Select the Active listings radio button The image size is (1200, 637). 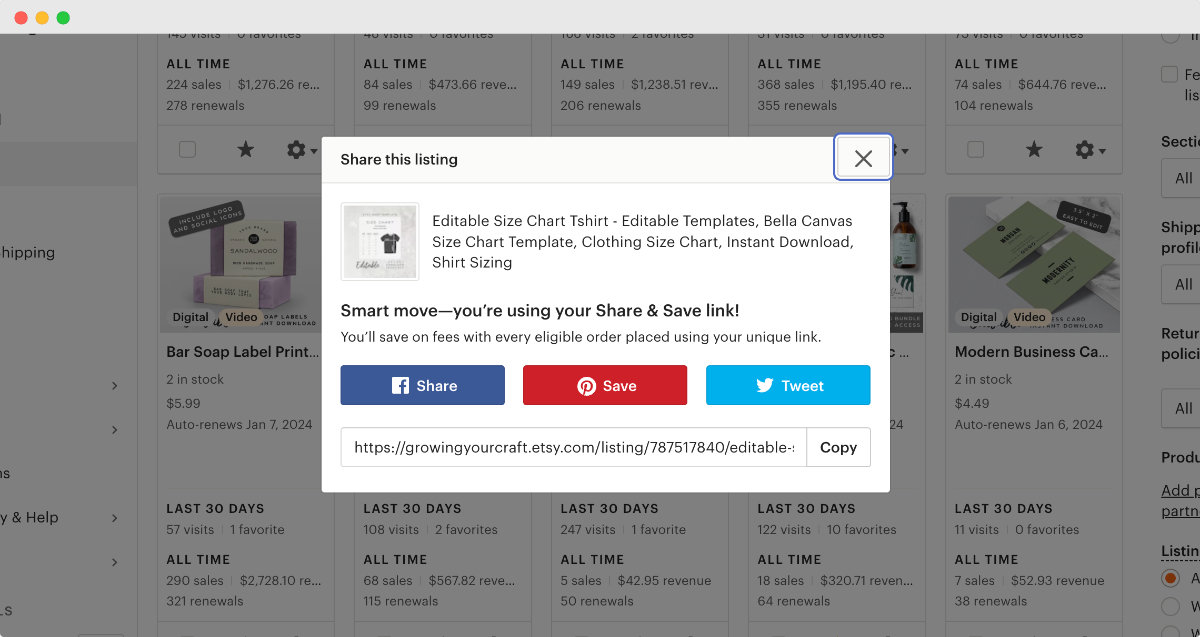click(x=1169, y=578)
